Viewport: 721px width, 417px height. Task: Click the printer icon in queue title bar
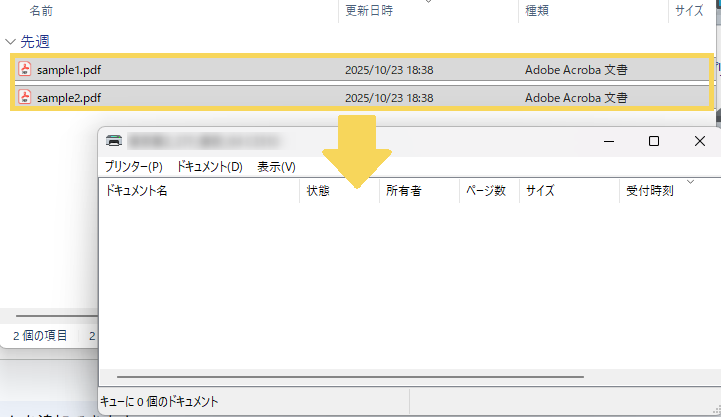(114, 142)
